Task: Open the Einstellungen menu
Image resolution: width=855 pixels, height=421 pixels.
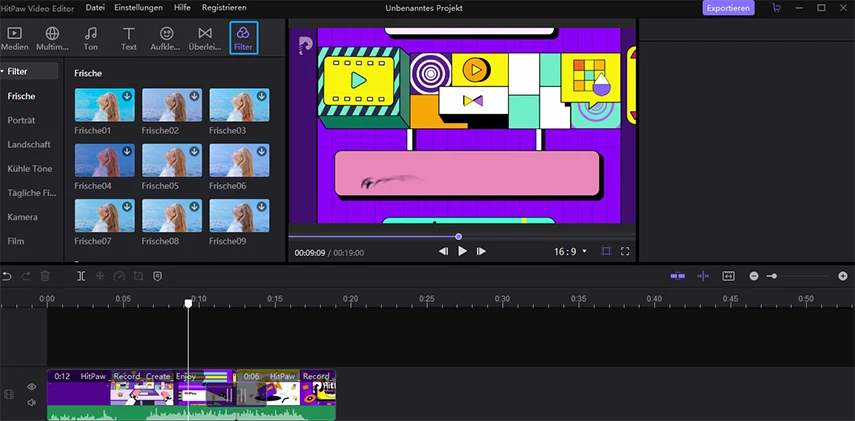Action: click(x=139, y=8)
